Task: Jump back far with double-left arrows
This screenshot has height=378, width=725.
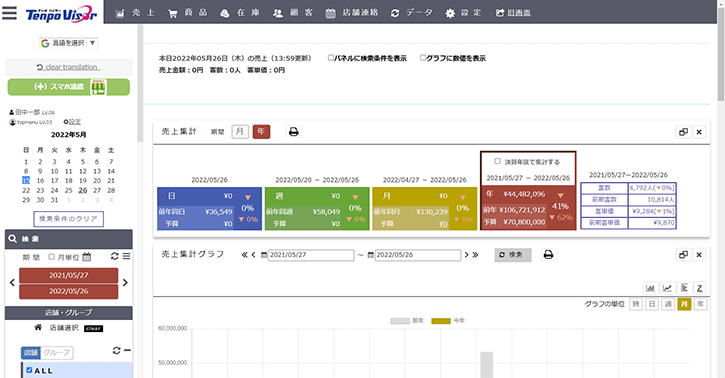Action: coord(245,255)
